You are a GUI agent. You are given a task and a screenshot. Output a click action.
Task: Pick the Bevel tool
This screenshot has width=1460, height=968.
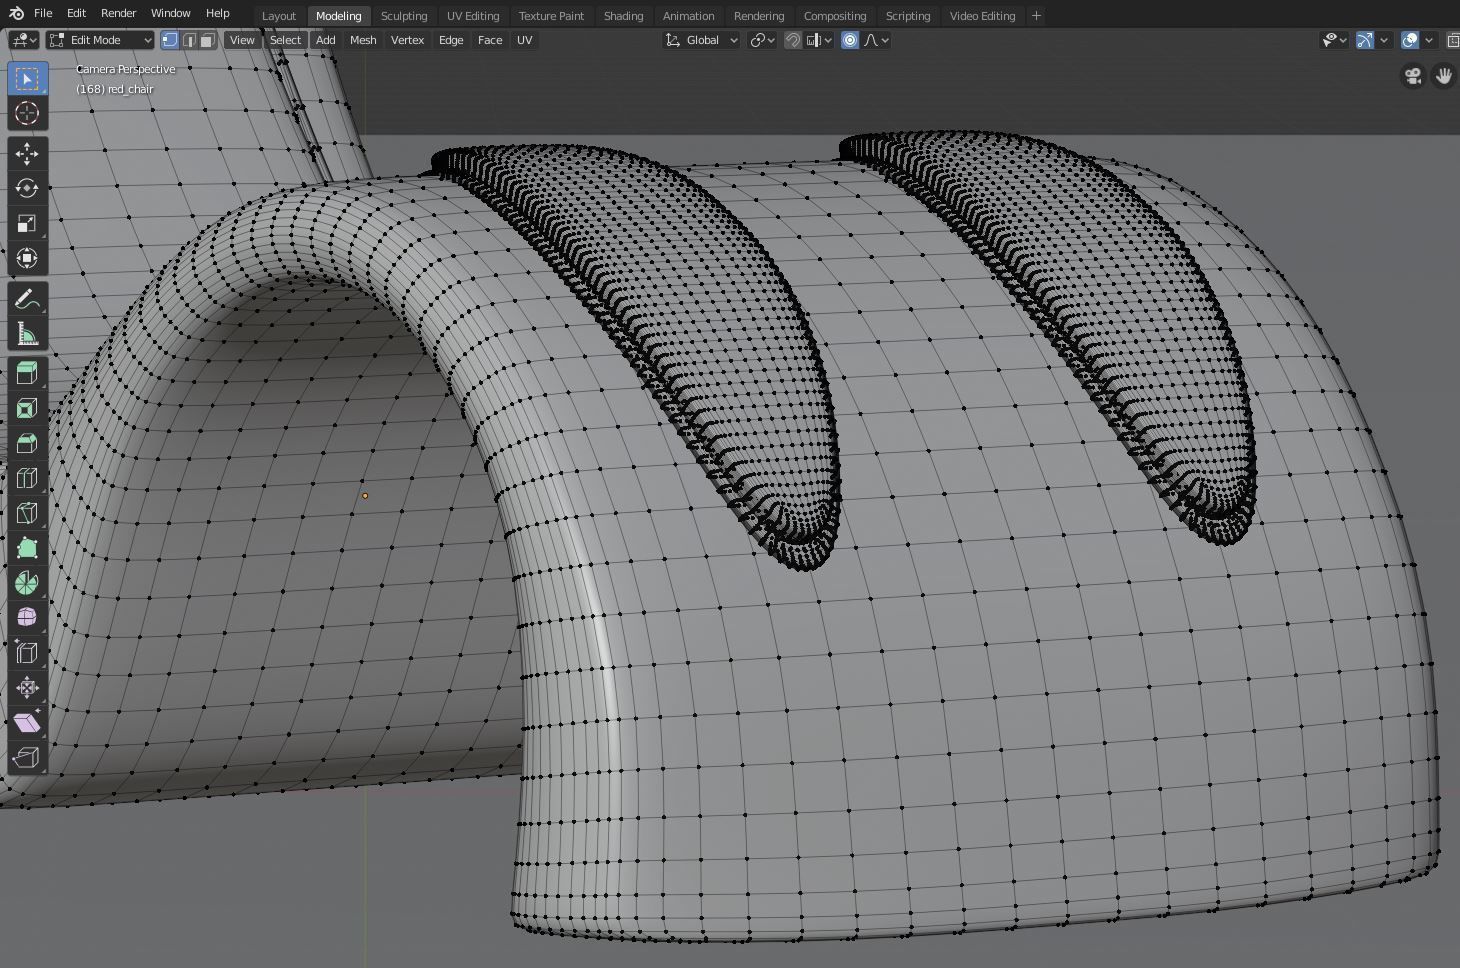[x=27, y=443]
